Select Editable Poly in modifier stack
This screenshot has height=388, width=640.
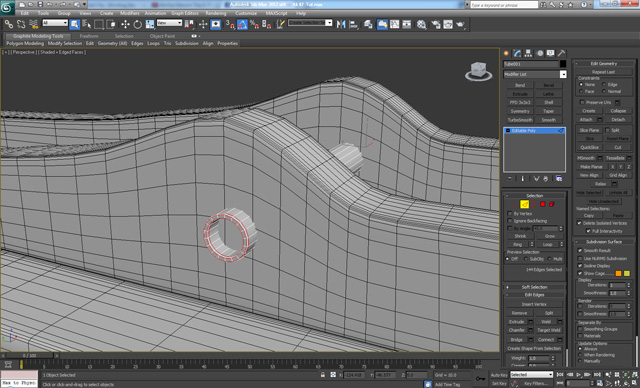click(x=534, y=131)
